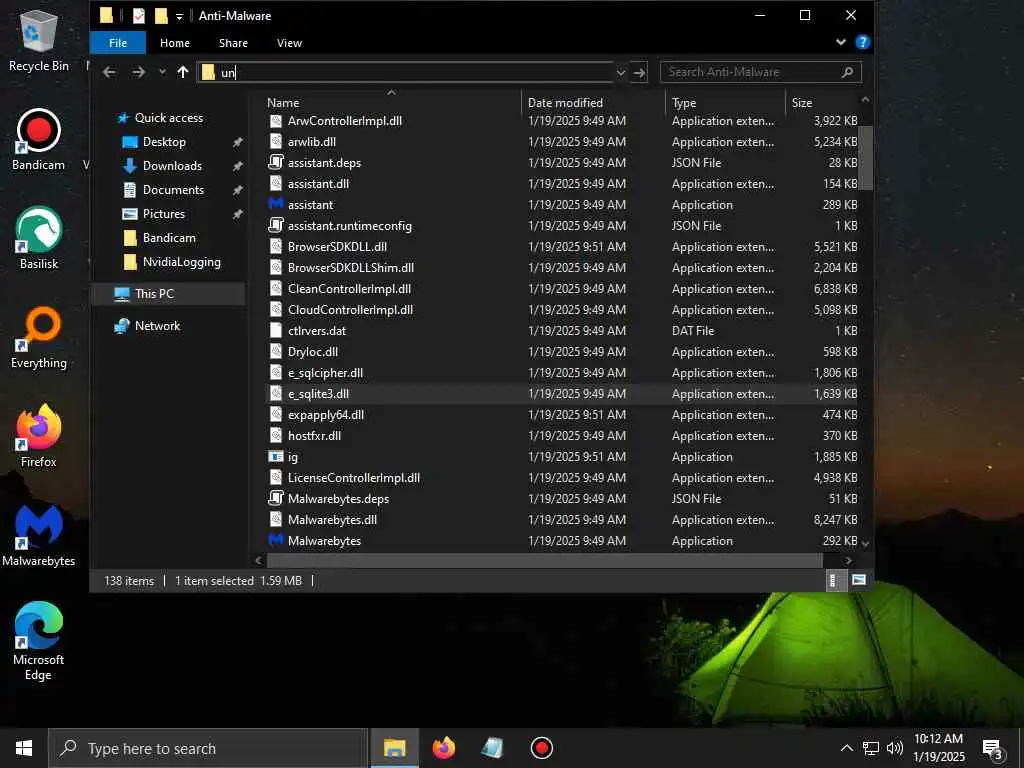Screen dimensions: 1024x768
Task: Open Bandicam folder in navigation pane
Action: pos(169,238)
